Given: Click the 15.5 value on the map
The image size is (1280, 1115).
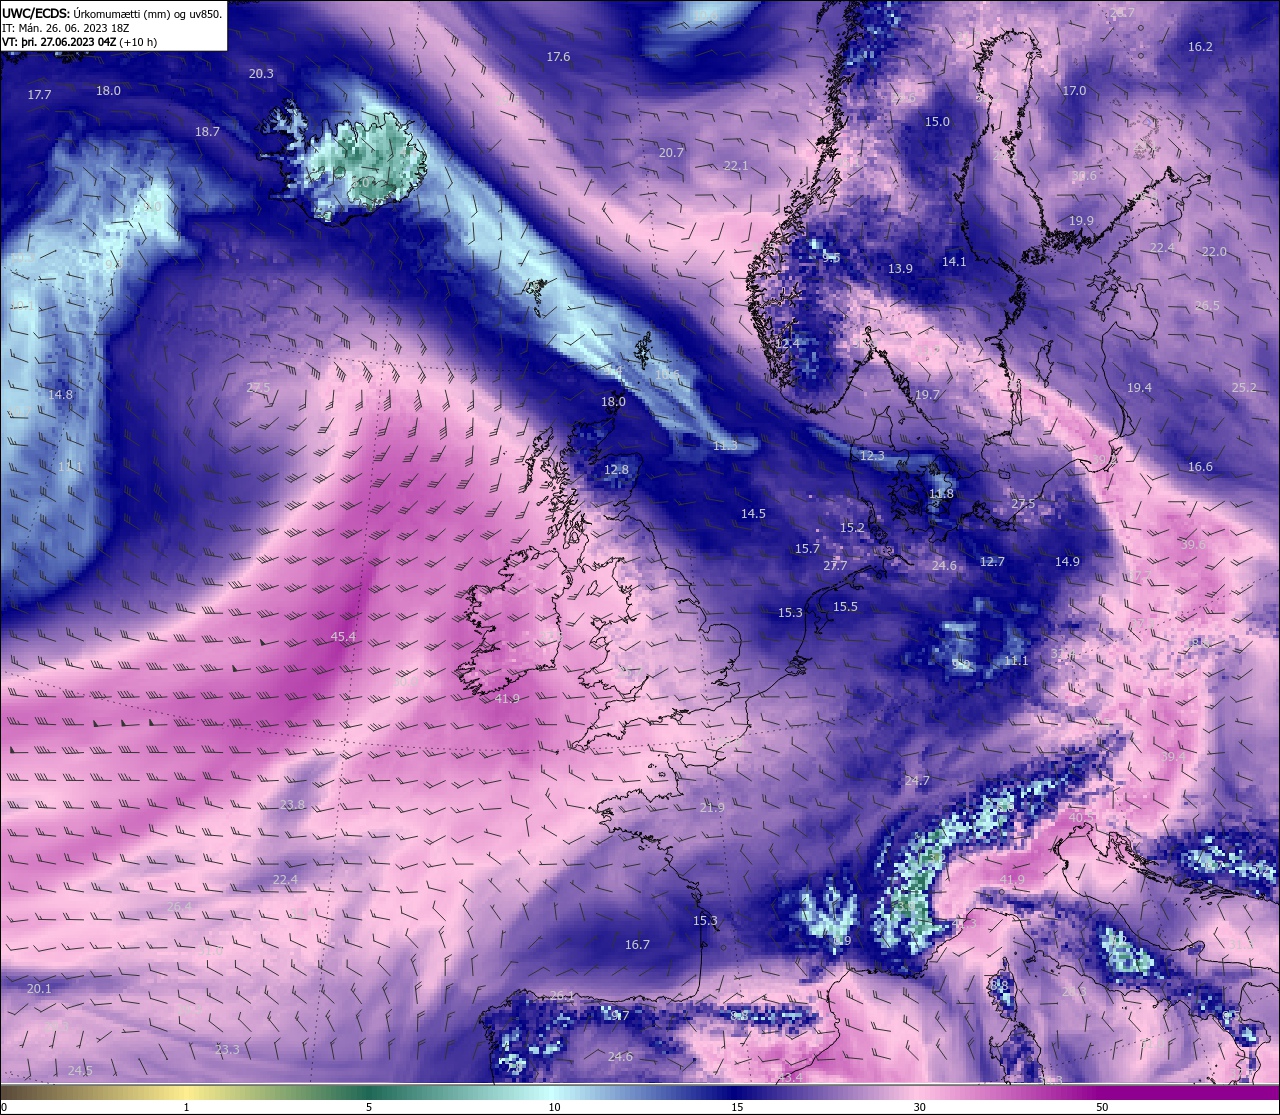Looking at the screenshot, I should pyautogui.click(x=845, y=607).
